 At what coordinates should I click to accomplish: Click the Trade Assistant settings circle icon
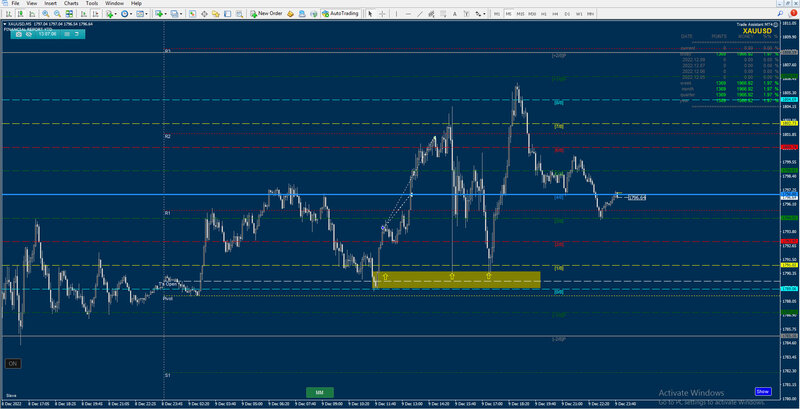[x=776, y=24]
